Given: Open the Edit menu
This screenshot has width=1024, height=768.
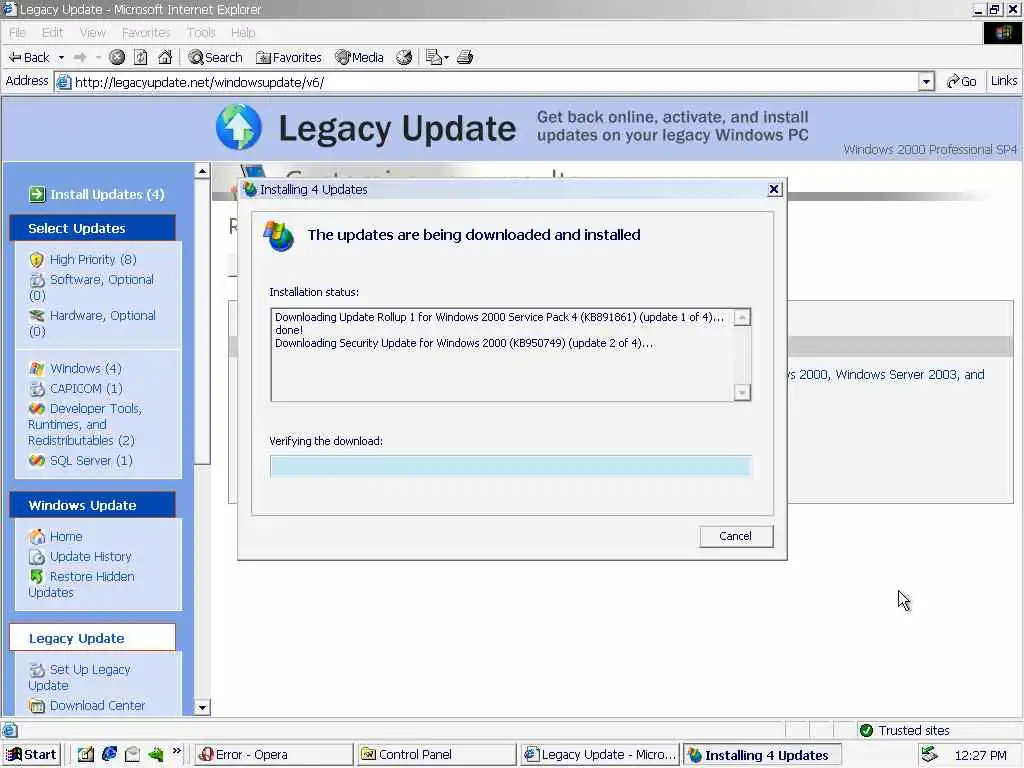Looking at the screenshot, I should tap(52, 33).
